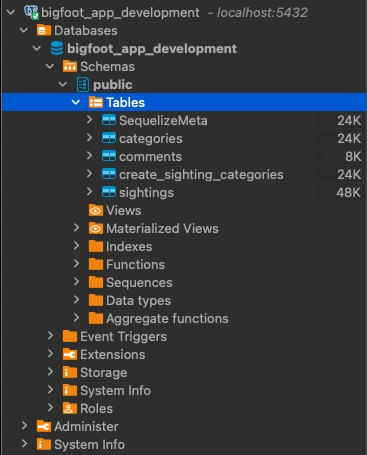Expand the Administer node arrow
The image size is (367, 455).
point(24,426)
